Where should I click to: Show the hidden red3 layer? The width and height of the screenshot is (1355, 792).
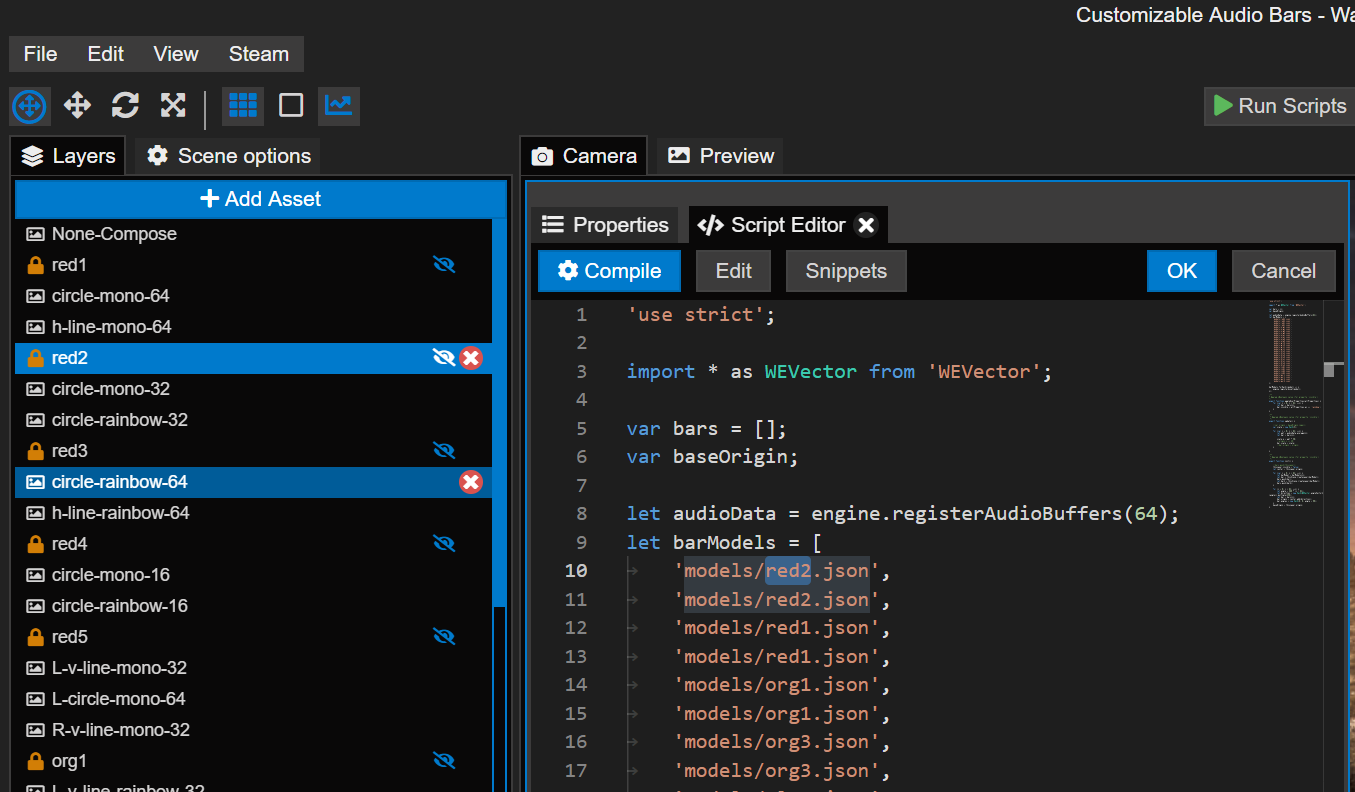(444, 451)
